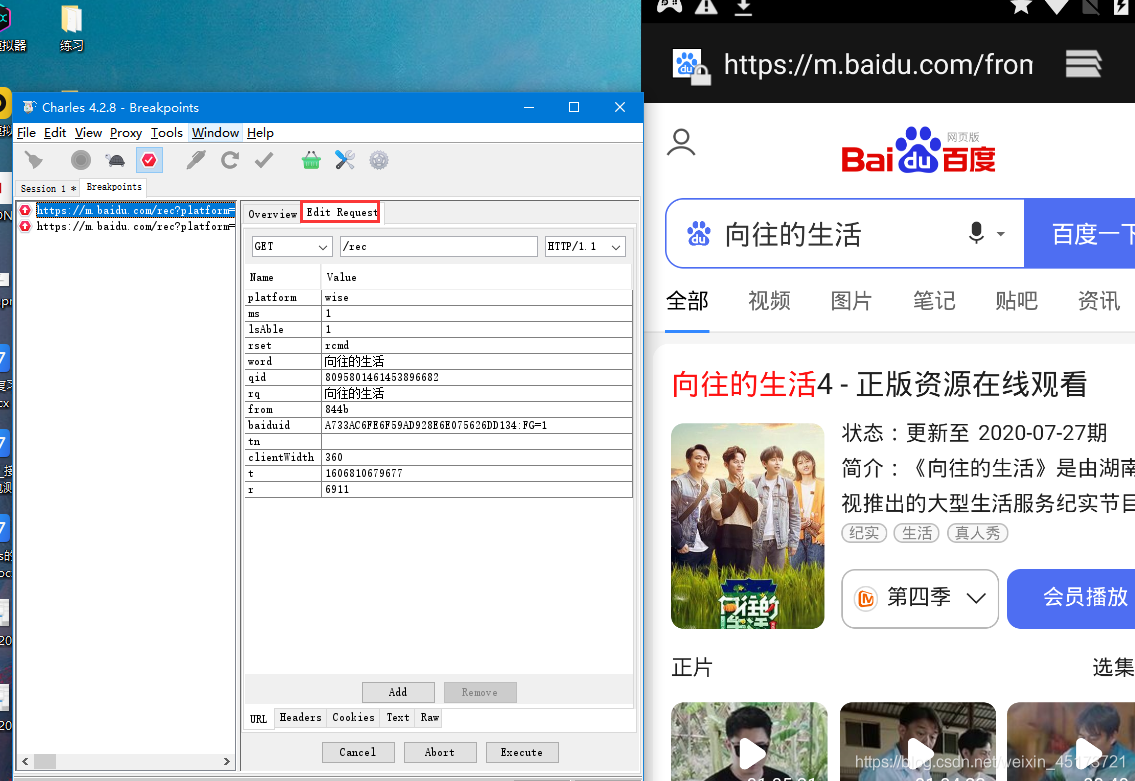The height and width of the screenshot is (781, 1135).
Task: Click the horizontal scrollbar thumb in breakpoint list
Action: pos(45,761)
